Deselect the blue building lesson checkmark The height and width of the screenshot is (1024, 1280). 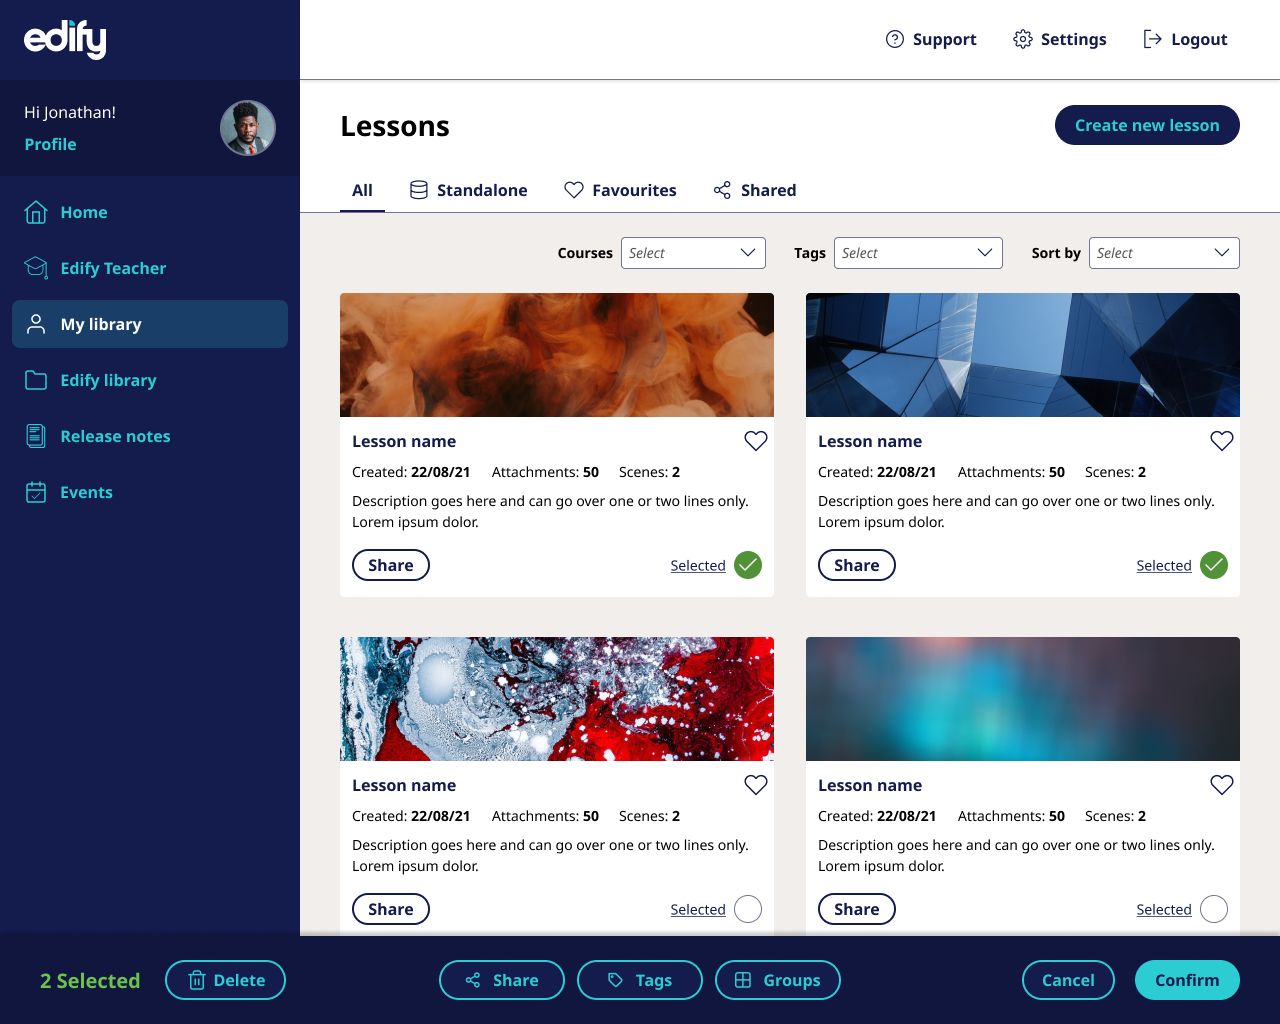(1214, 565)
